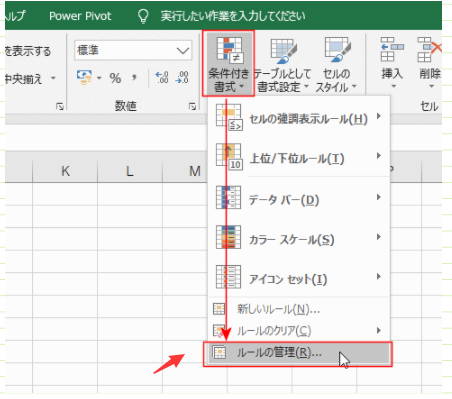Select 上位/下位ルール(T) menu item
Screen dimensions: 452x399
[298, 157]
